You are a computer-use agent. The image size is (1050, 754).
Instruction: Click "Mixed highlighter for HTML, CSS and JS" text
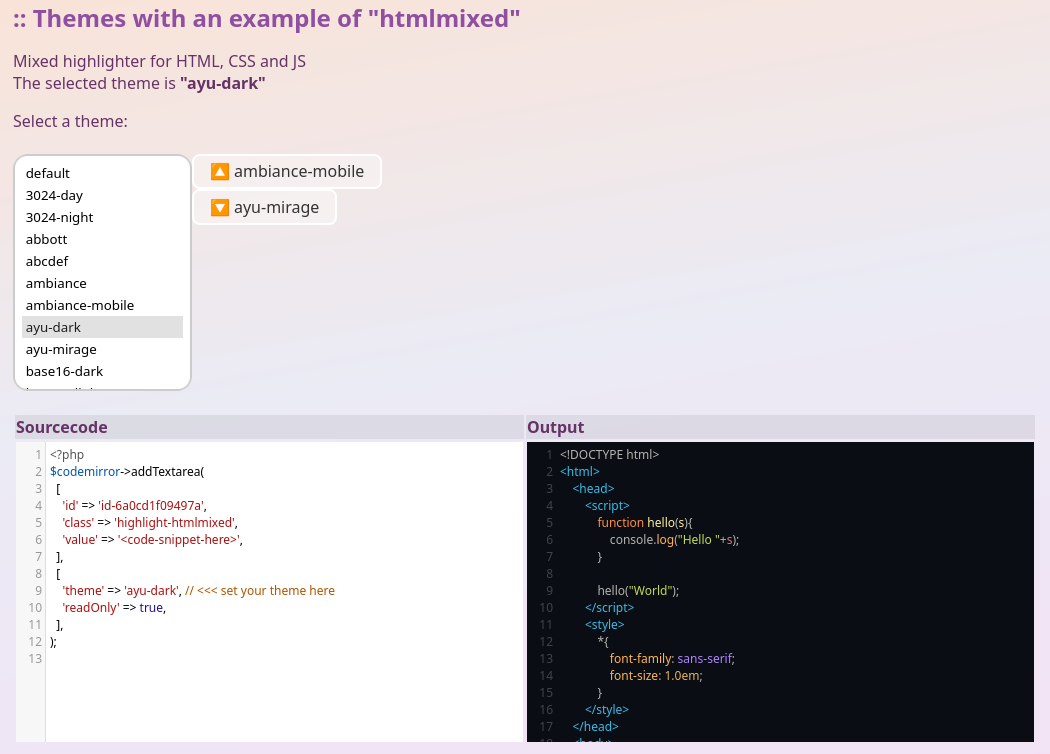[x=159, y=62]
